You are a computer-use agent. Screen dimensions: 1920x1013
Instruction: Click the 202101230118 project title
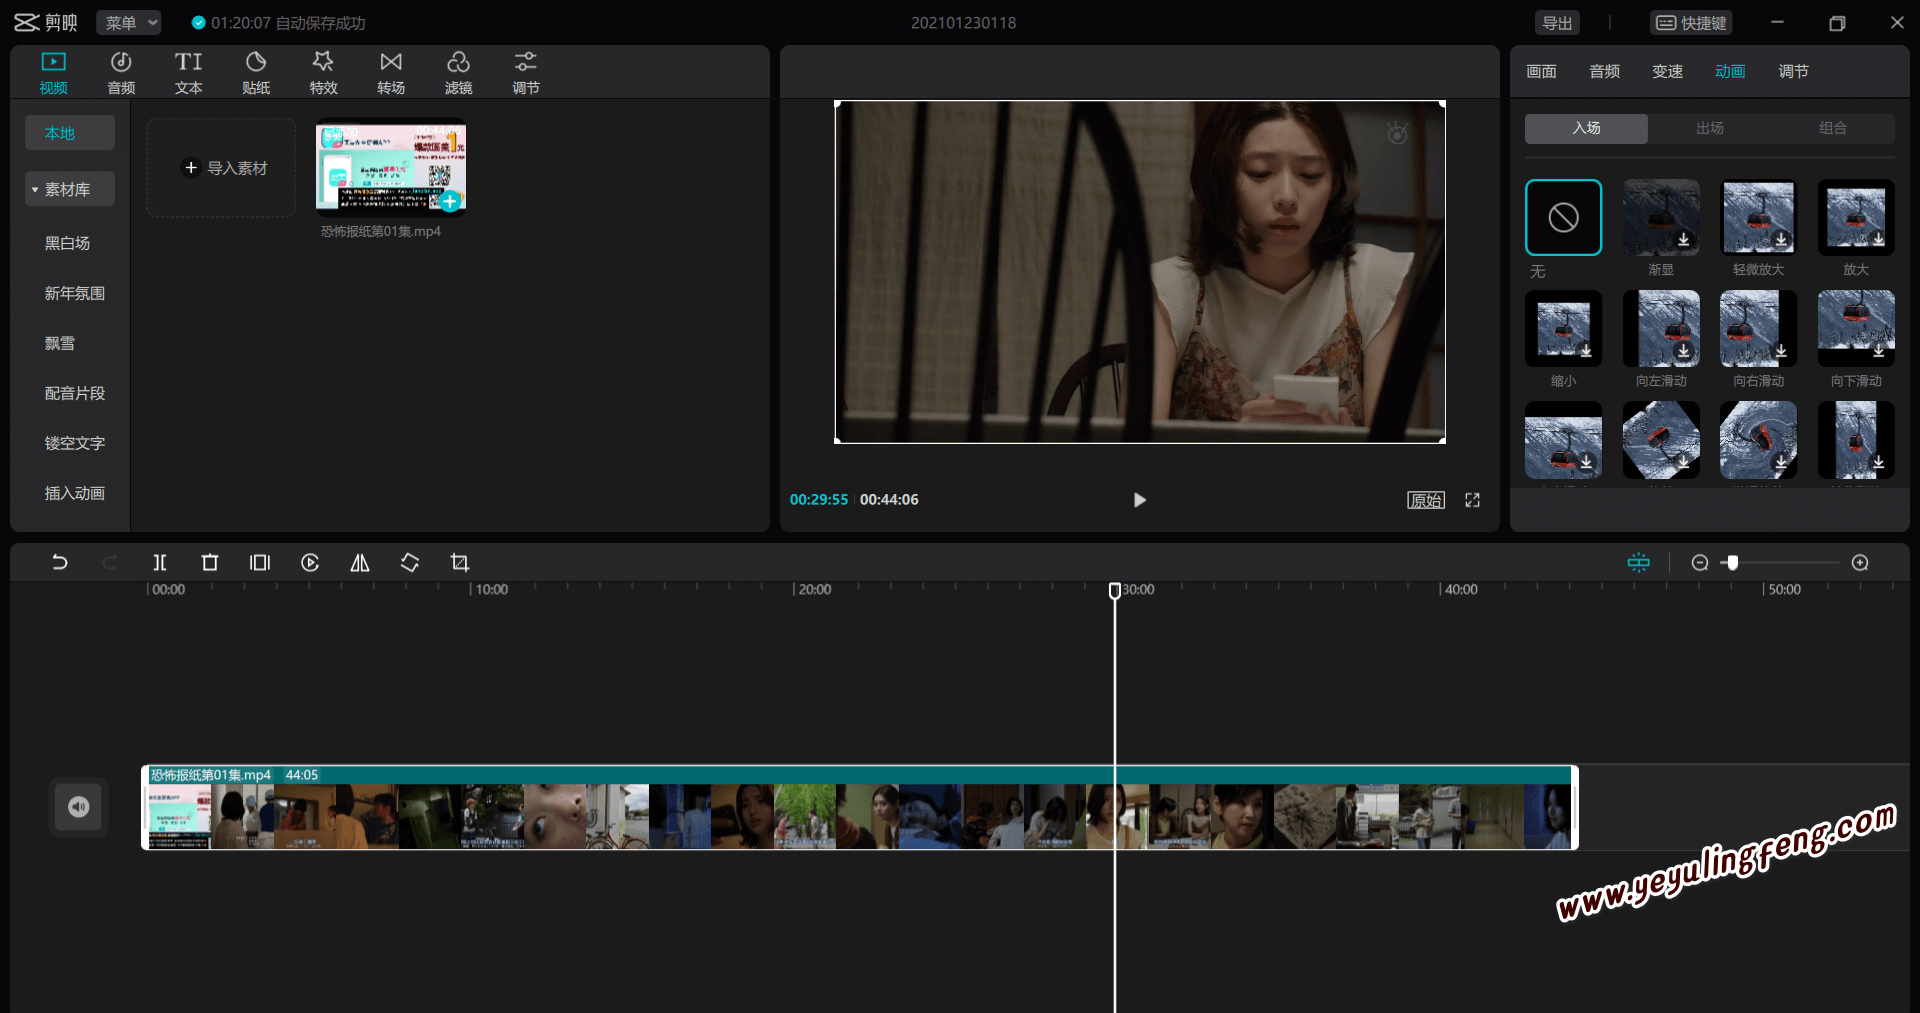[963, 23]
